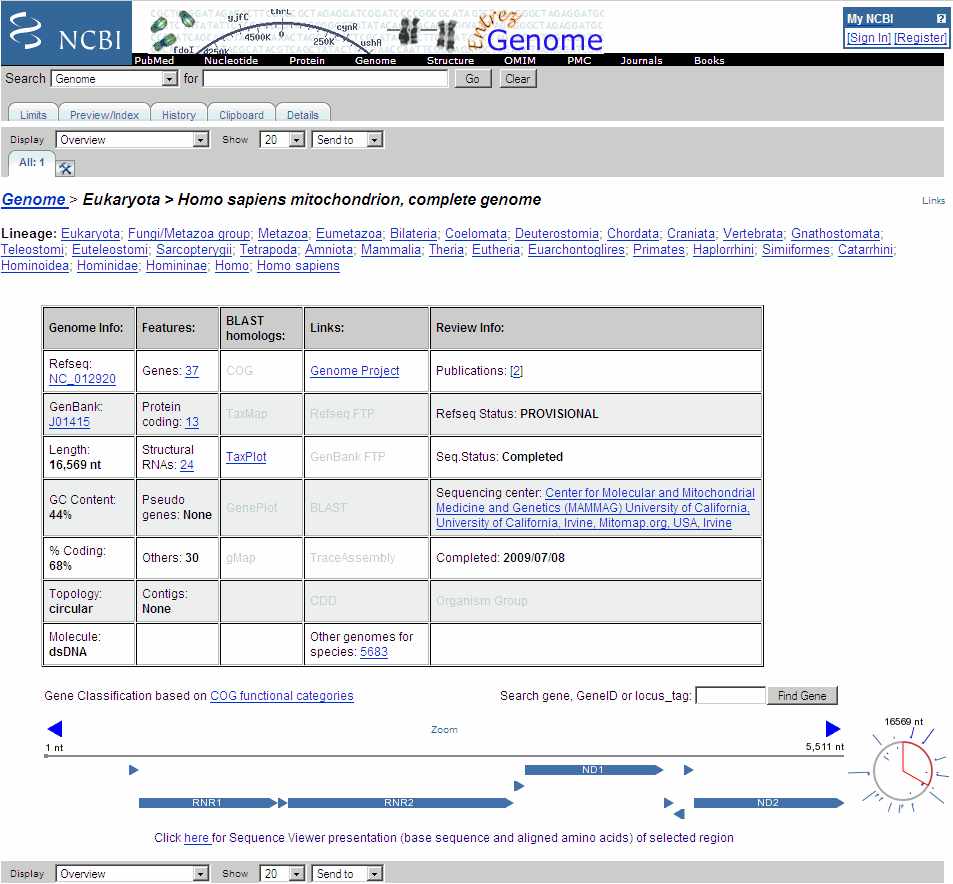Click the Sign In link
Image resolution: width=953 pixels, height=884 pixels.
[x=869, y=38]
